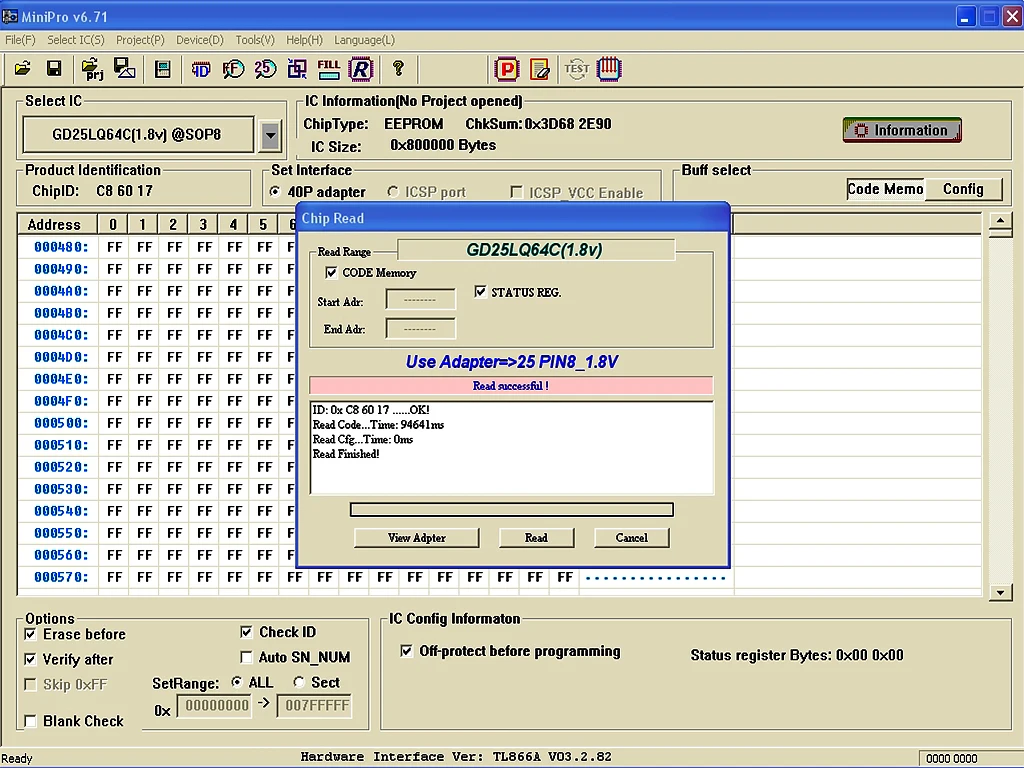Toggle Off-protect before programming checkbox

point(406,650)
